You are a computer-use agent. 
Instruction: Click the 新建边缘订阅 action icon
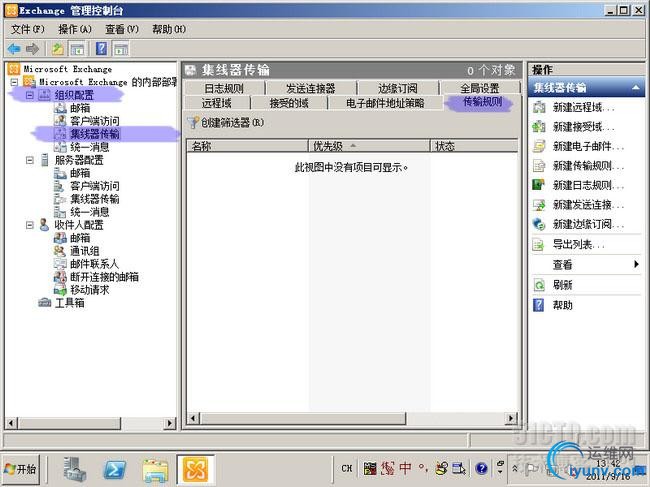(x=539, y=224)
